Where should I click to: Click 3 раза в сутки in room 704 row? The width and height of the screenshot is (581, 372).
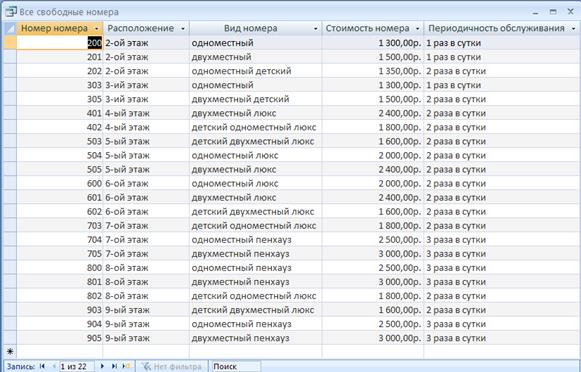click(502, 240)
